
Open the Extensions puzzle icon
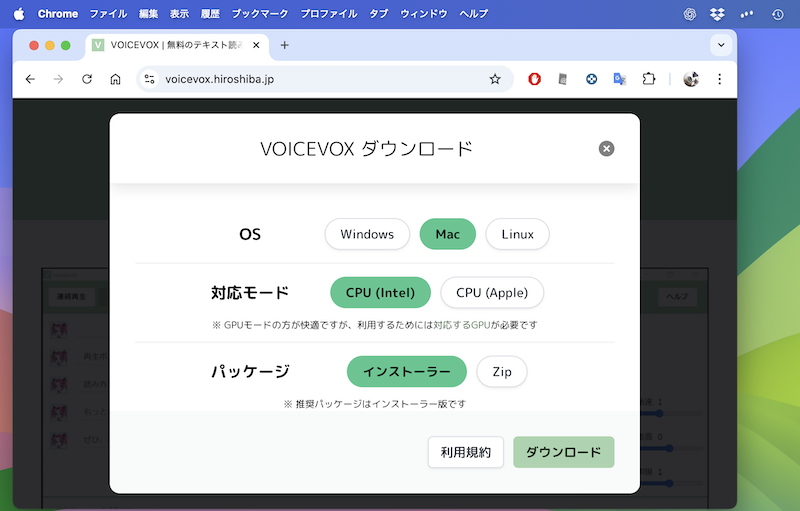pyautogui.click(x=648, y=79)
